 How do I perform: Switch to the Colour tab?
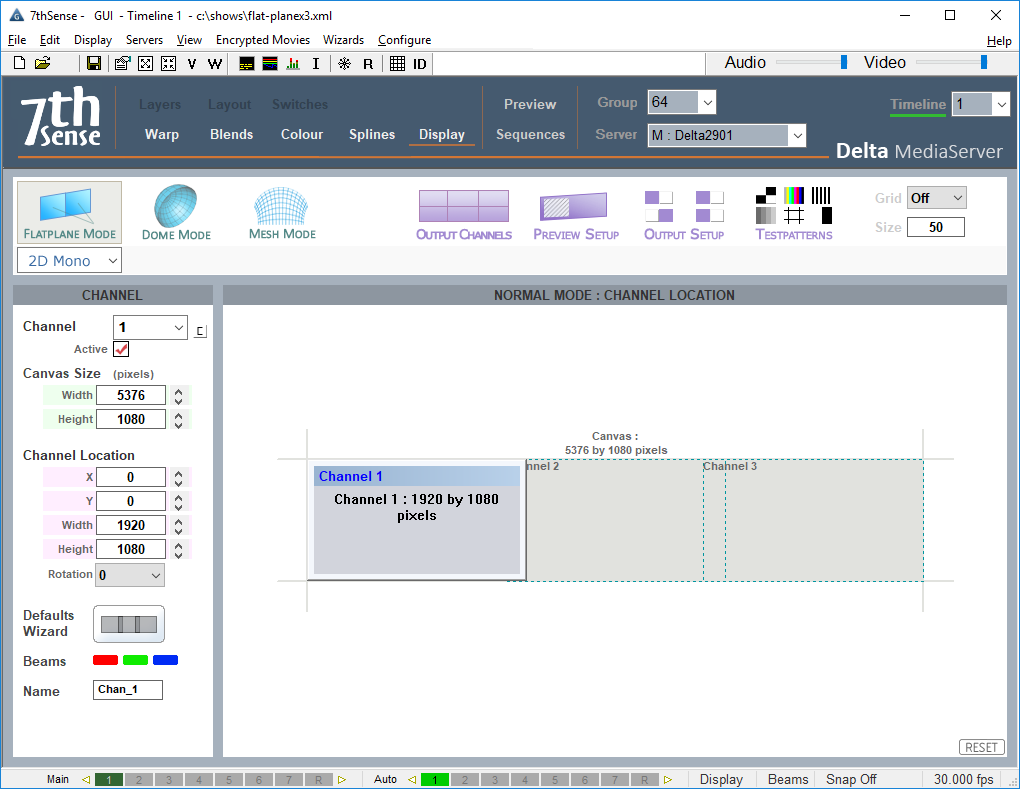pyautogui.click(x=302, y=135)
